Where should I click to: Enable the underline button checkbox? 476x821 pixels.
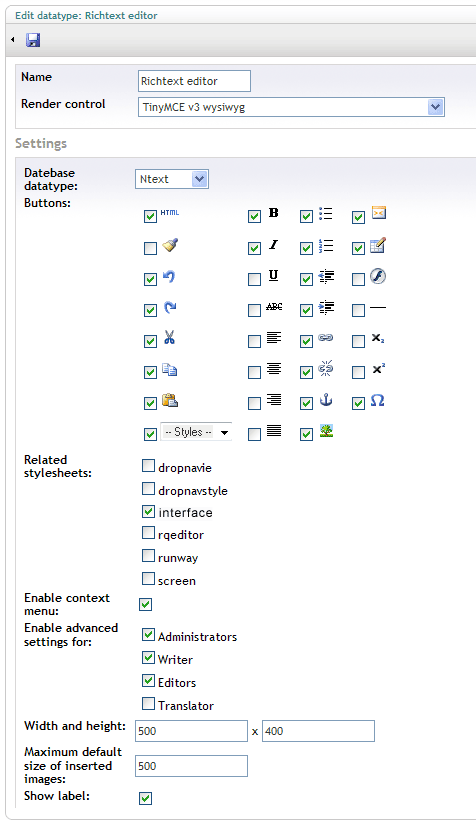254,279
